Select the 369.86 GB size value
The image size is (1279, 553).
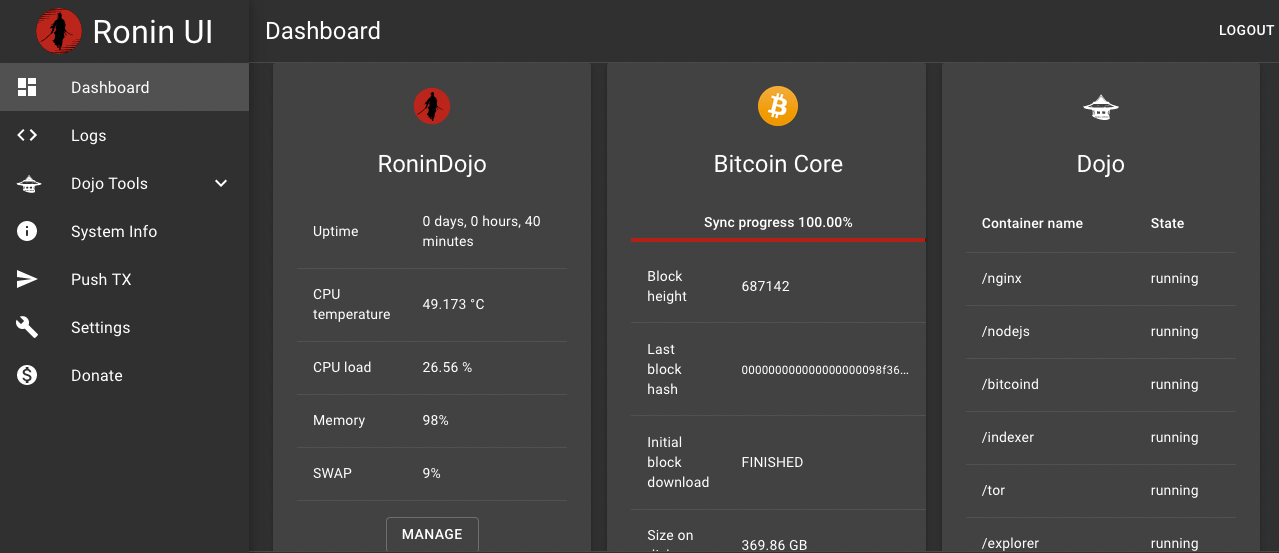coord(774,545)
